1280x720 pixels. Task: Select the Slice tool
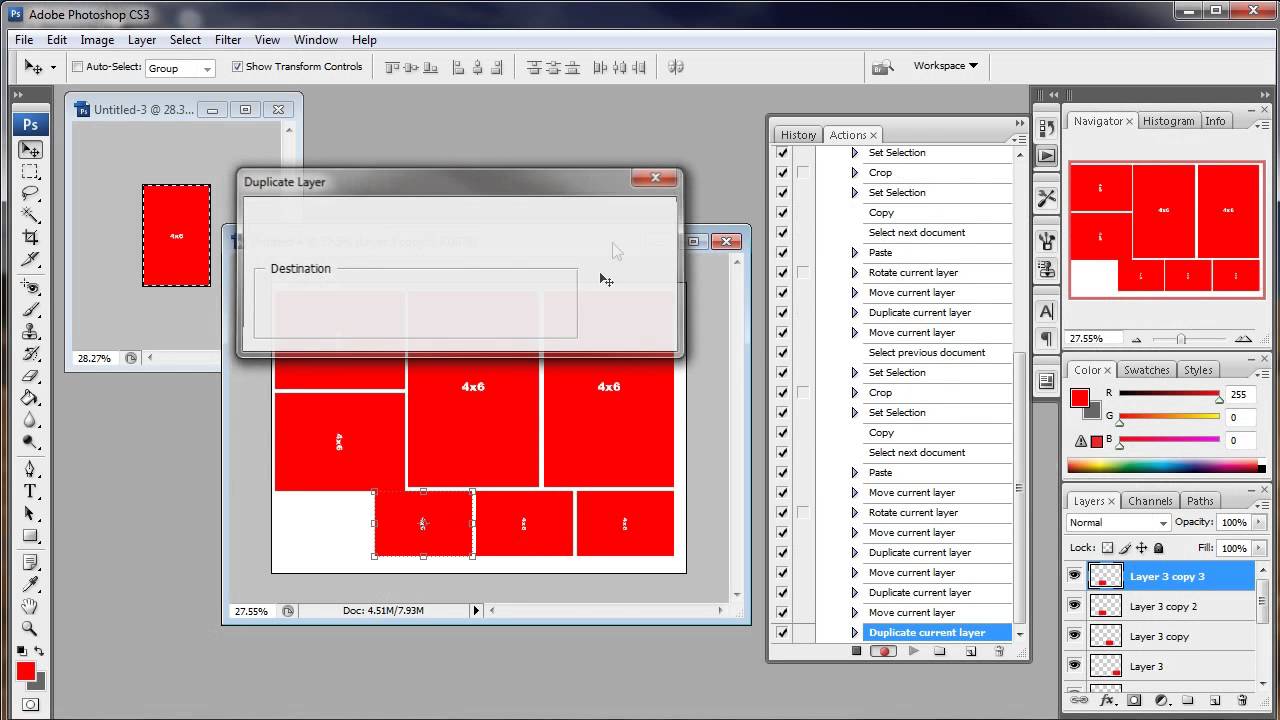click(x=30, y=259)
